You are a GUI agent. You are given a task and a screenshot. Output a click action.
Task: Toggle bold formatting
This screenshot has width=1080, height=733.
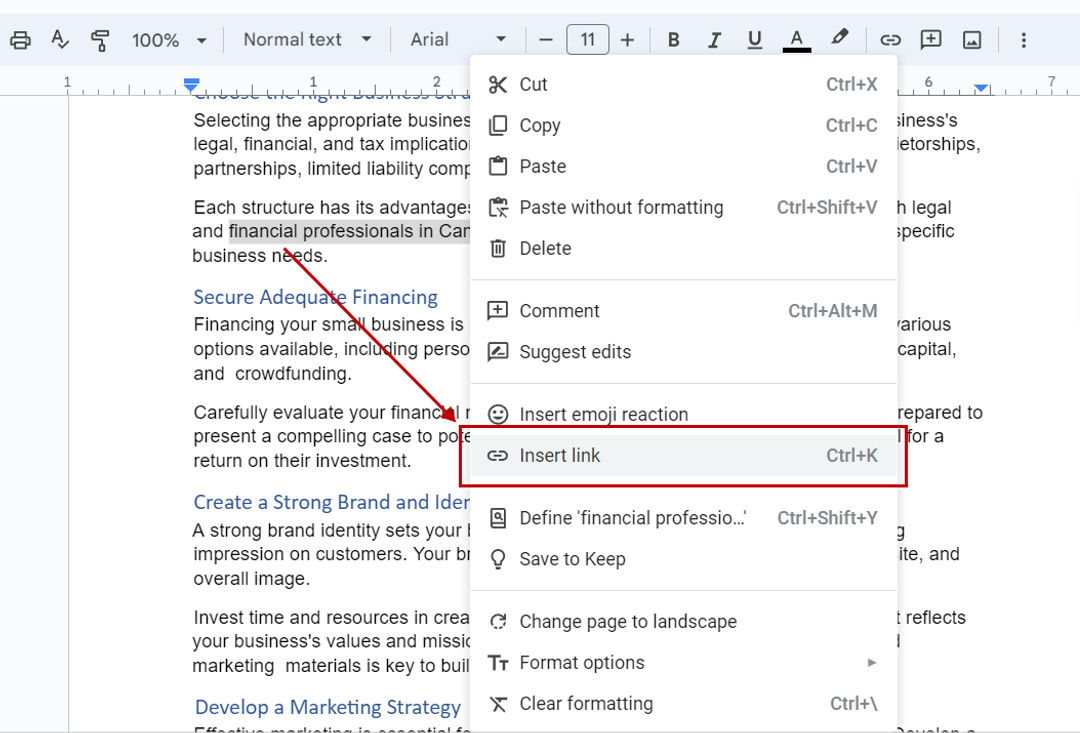pos(674,39)
